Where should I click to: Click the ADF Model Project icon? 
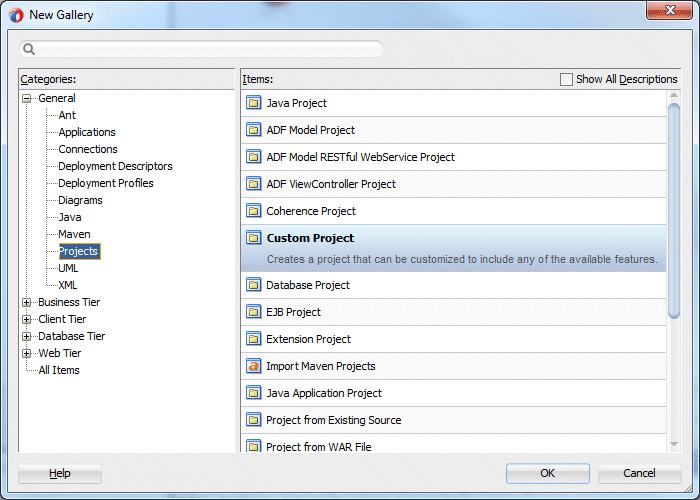tap(254, 130)
